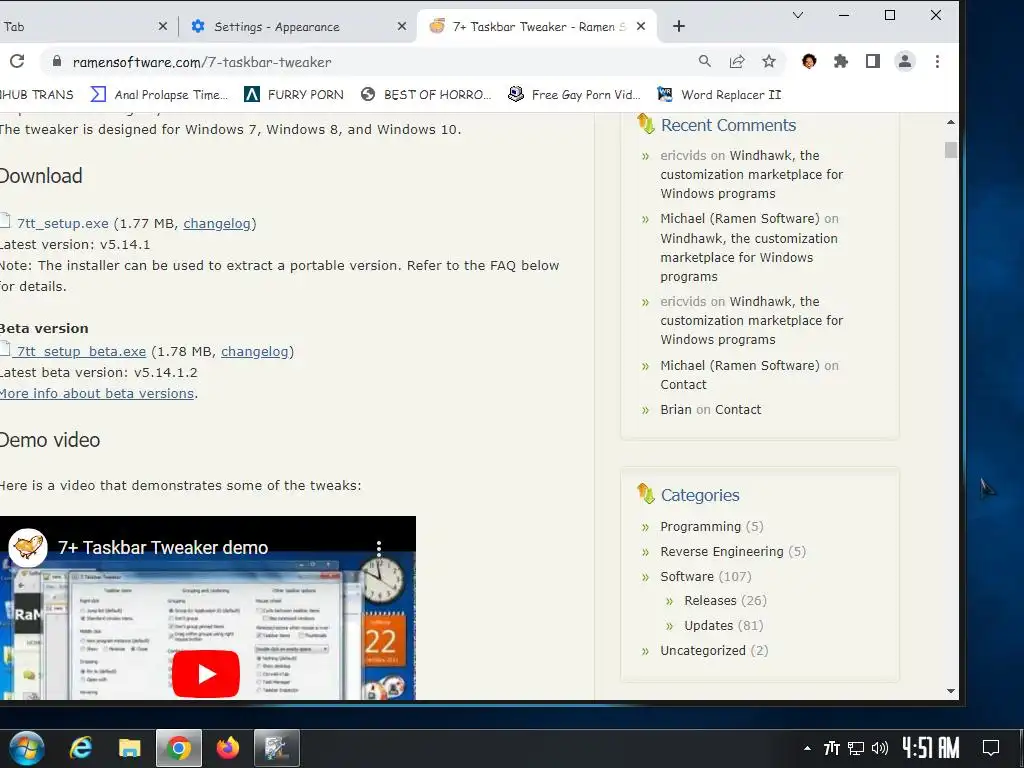Open network tray icon
The height and width of the screenshot is (768, 1024).
pos(856,748)
